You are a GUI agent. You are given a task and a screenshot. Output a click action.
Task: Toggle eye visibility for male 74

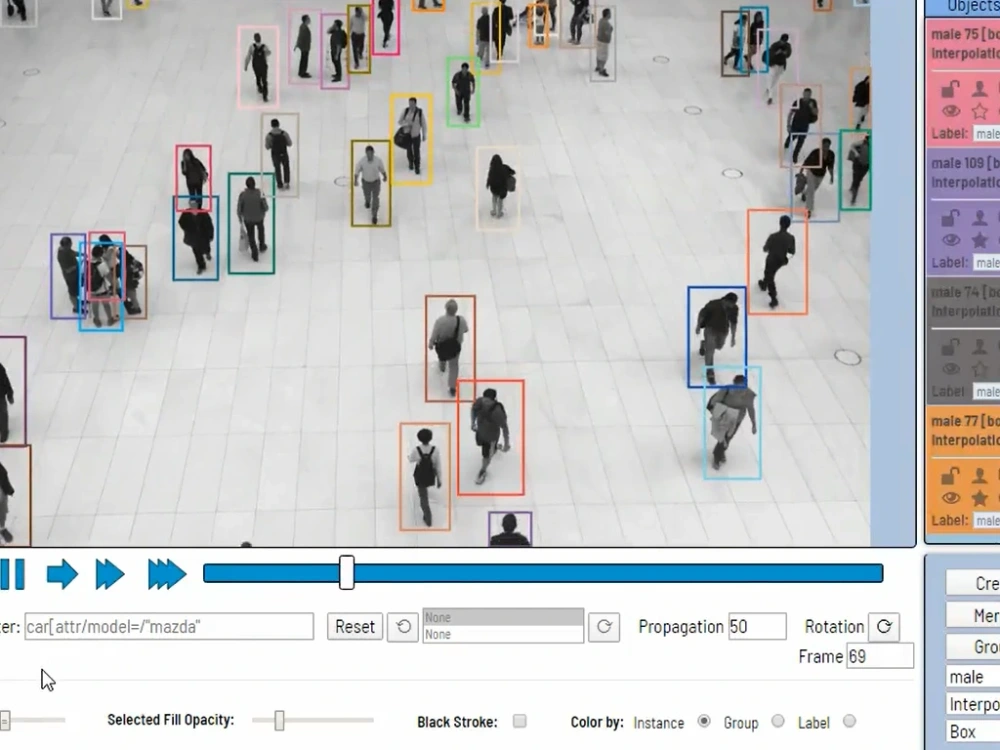coord(951,369)
